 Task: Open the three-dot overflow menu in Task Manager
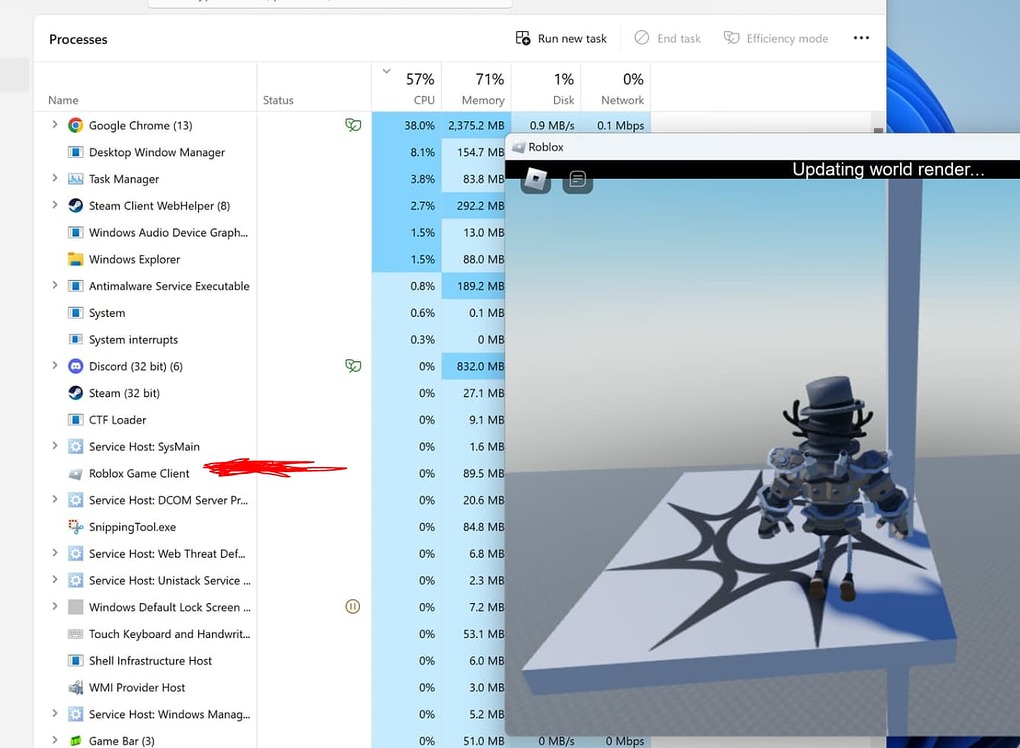[861, 38]
